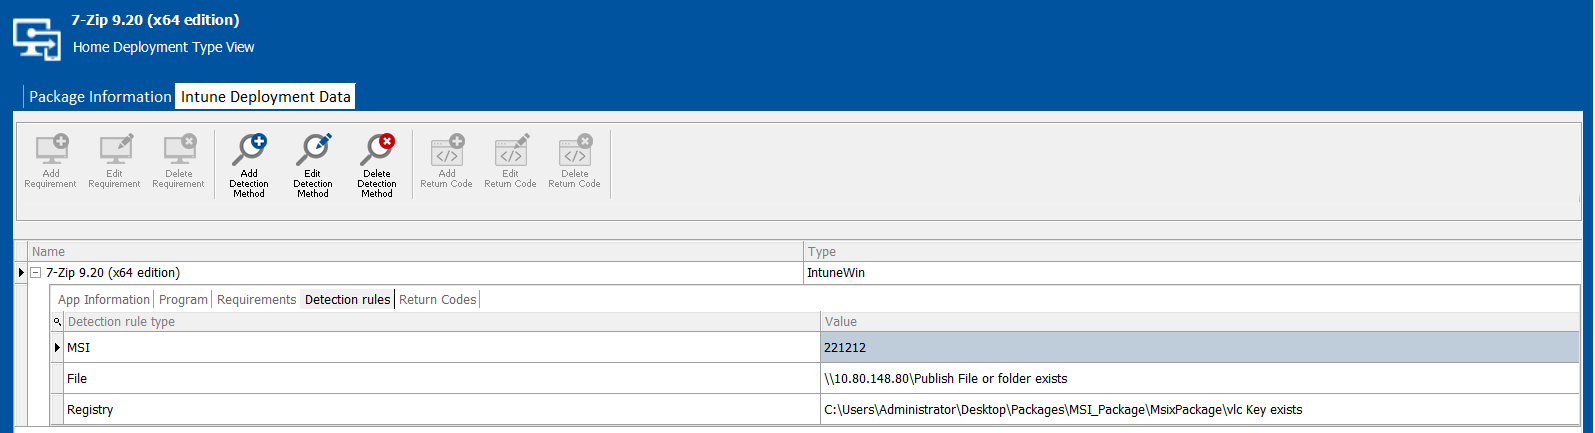Screen dimensions: 1595x433
Task: Click the Delete Requirement icon
Action: (x=179, y=150)
